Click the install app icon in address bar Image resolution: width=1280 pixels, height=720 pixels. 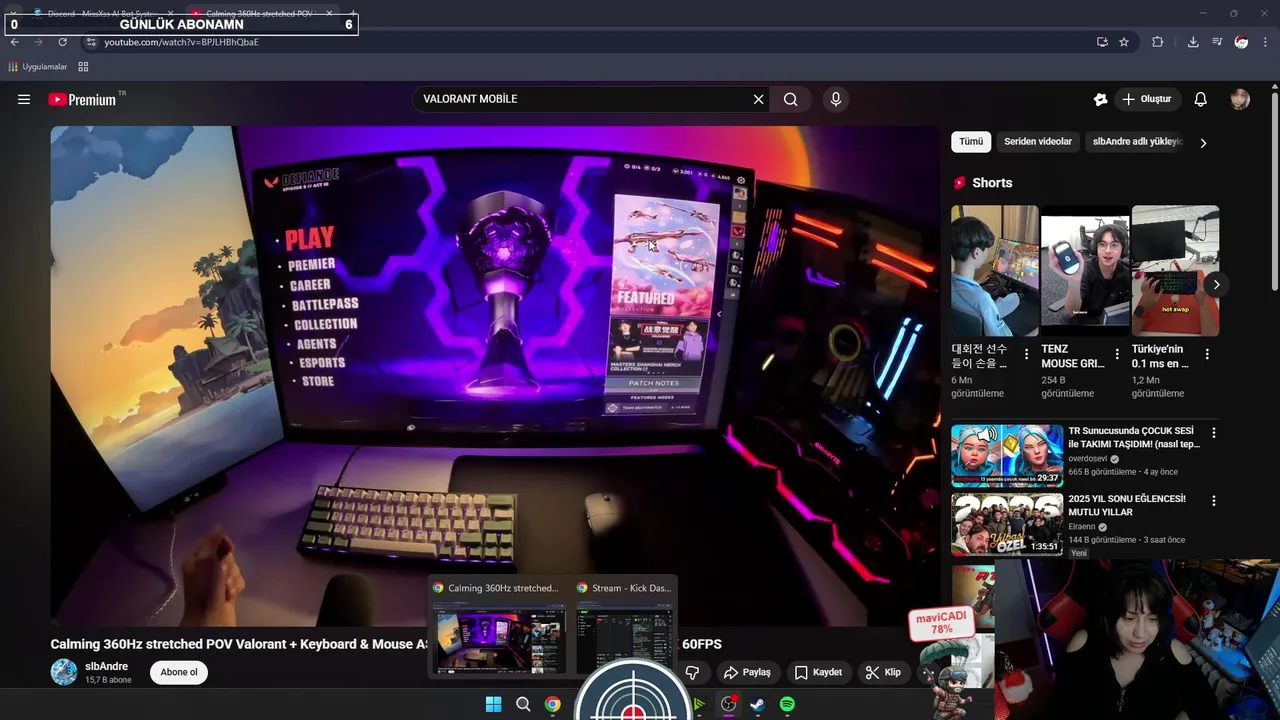pos(1102,42)
